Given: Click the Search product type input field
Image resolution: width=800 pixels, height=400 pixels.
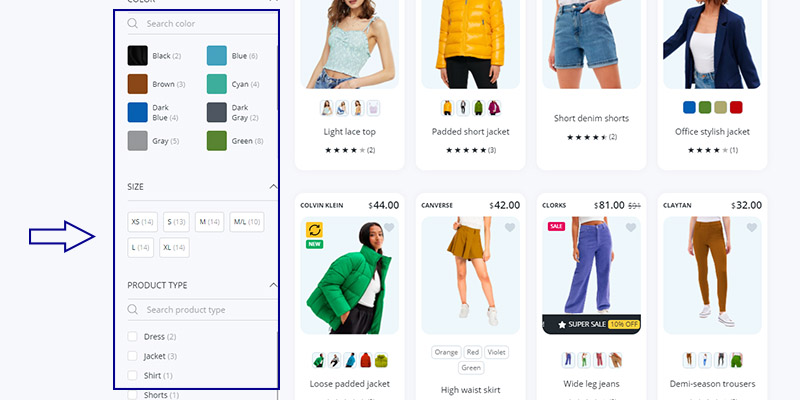Looking at the screenshot, I should (x=203, y=310).
